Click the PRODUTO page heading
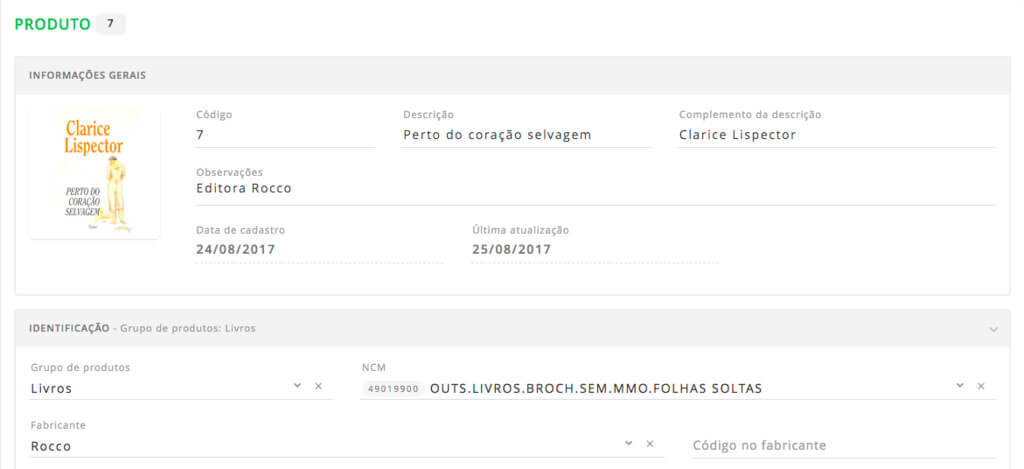Viewport: 1024px width, 469px height. point(52,24)
